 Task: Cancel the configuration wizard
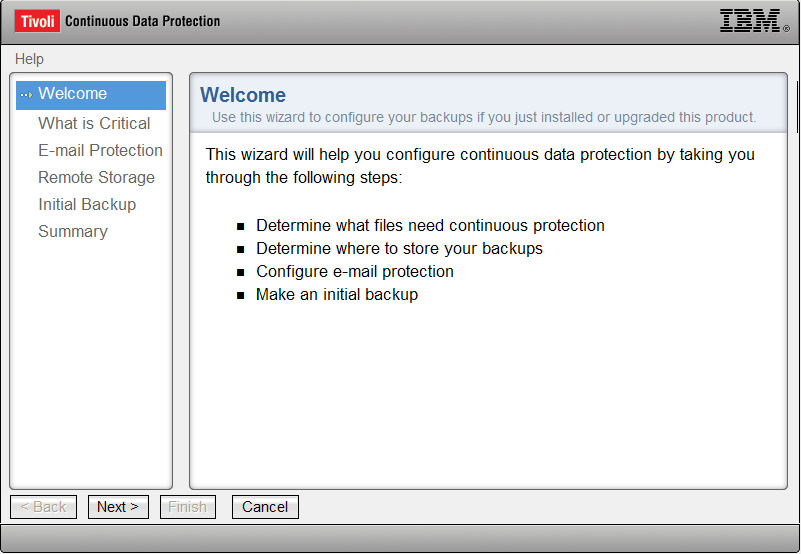click(x=265, y=507)
